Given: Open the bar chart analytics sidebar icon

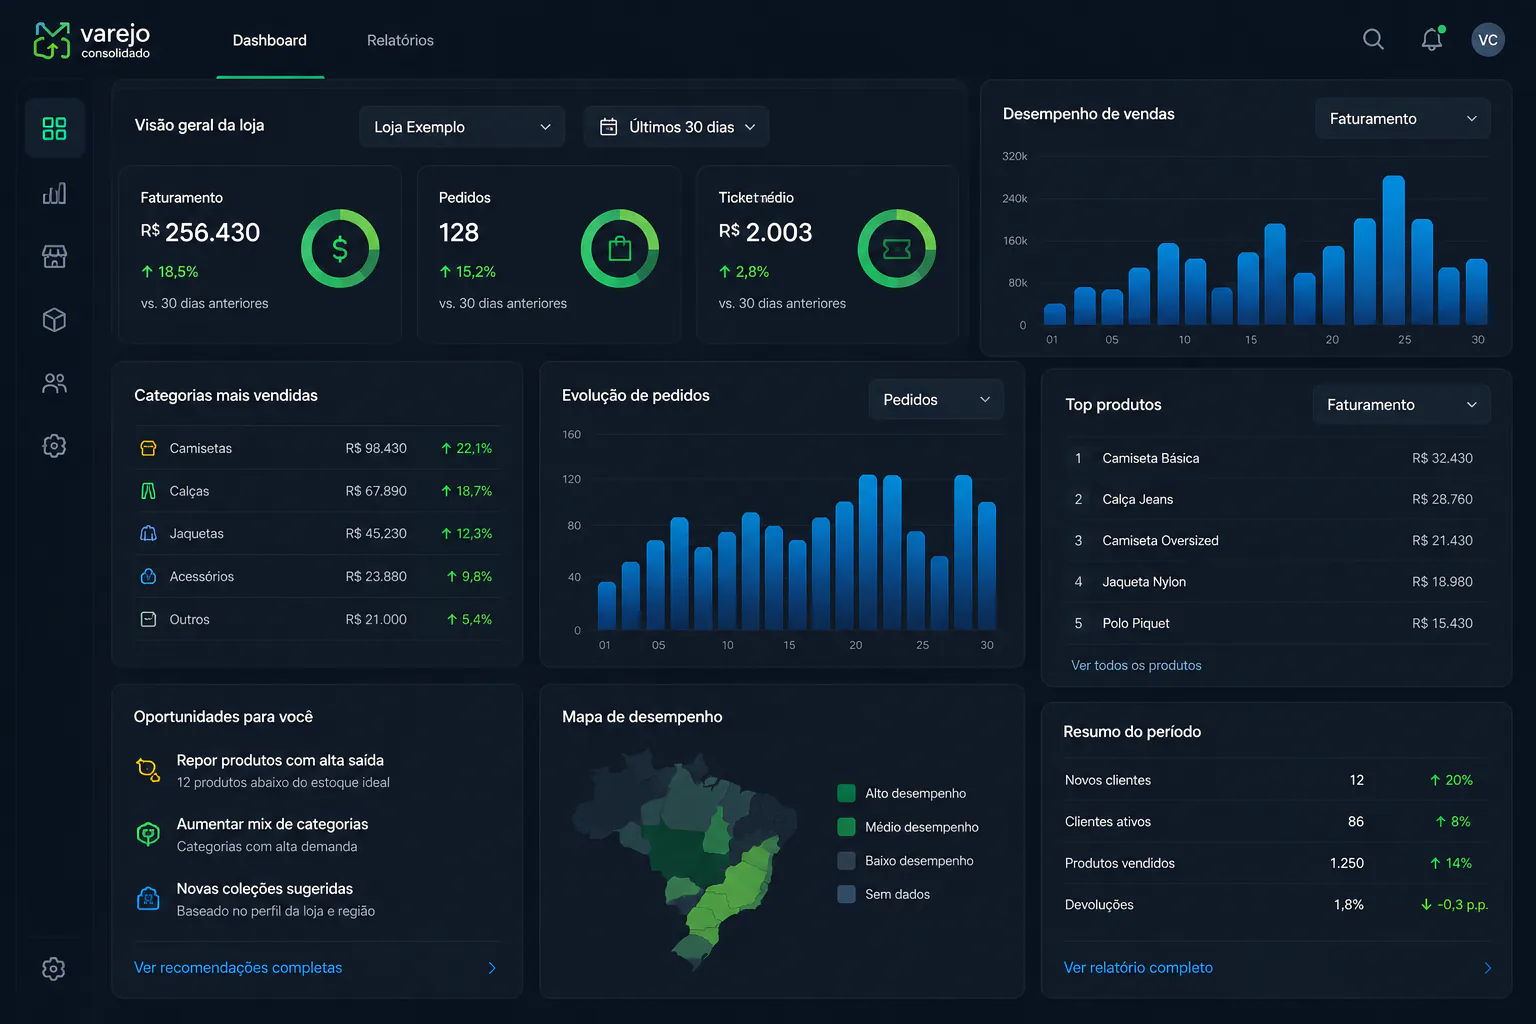Looking at the screenshot, I should tap(55, 193).
